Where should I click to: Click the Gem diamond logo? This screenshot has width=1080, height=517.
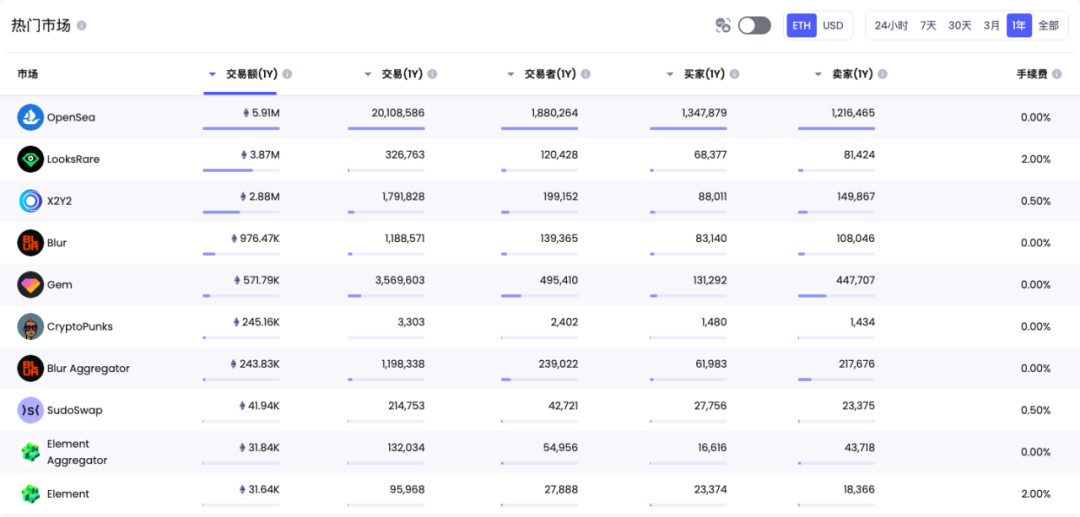tap(30, 284)
